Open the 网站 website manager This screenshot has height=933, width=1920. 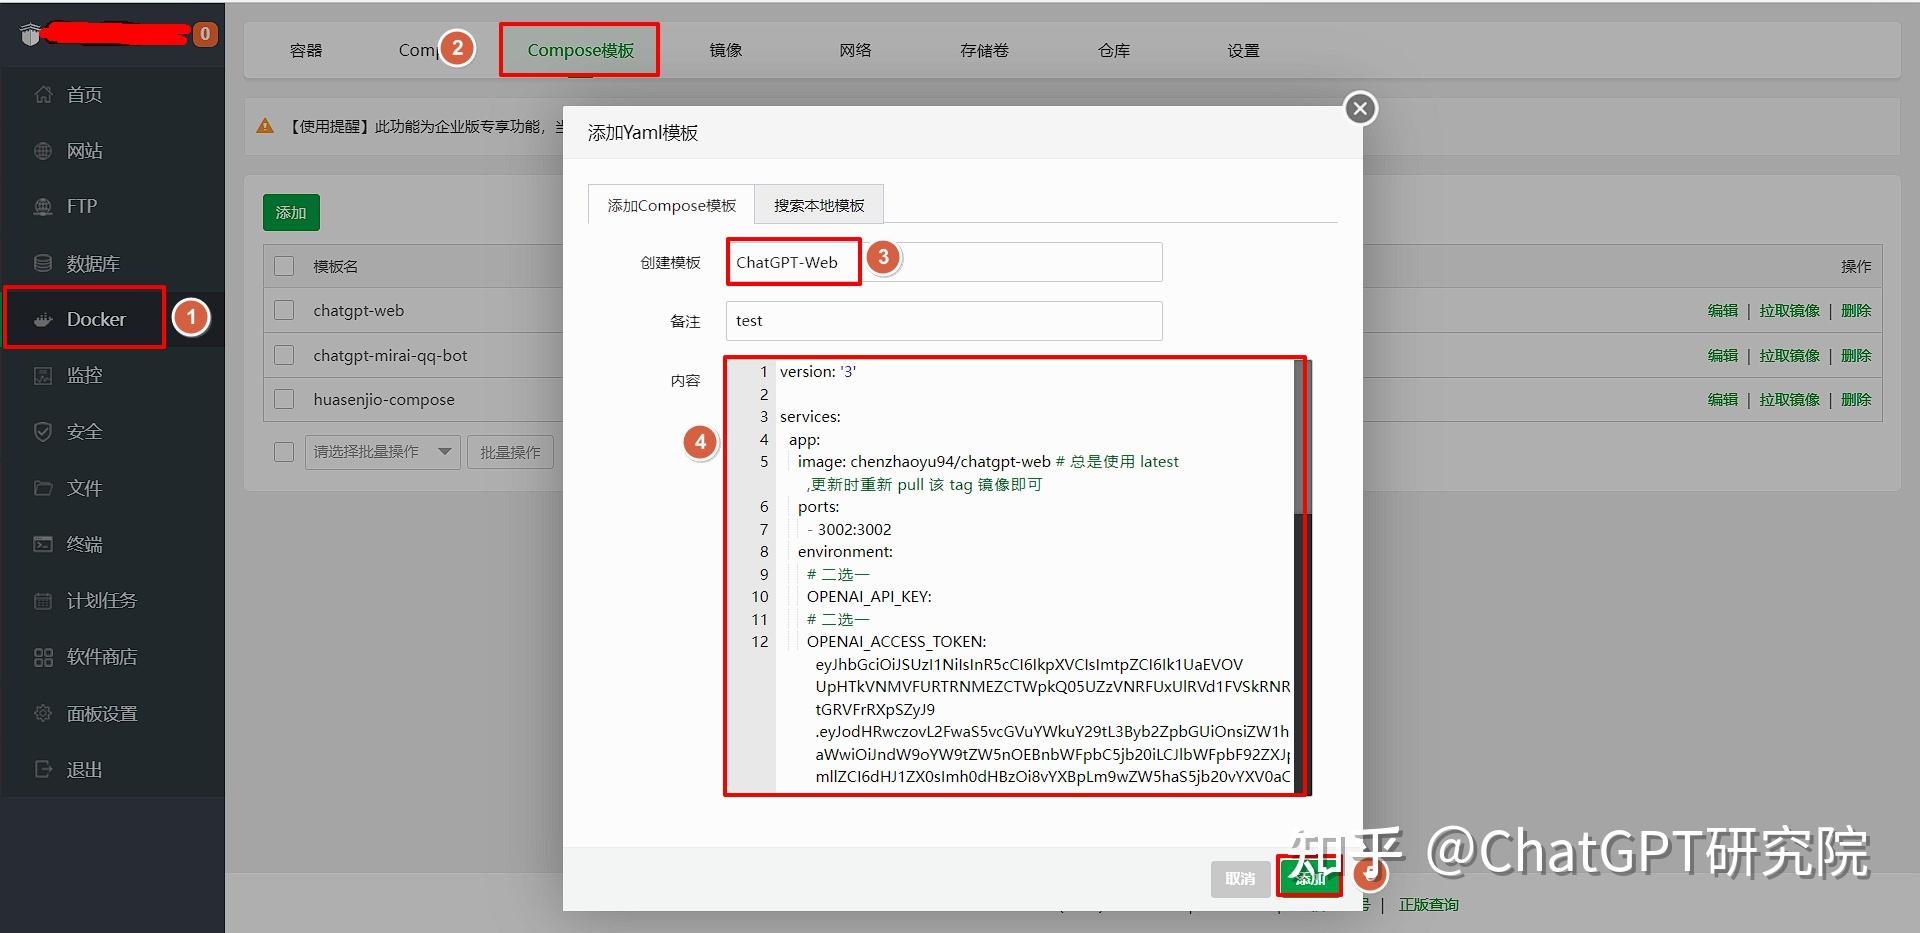pos(84,150)
